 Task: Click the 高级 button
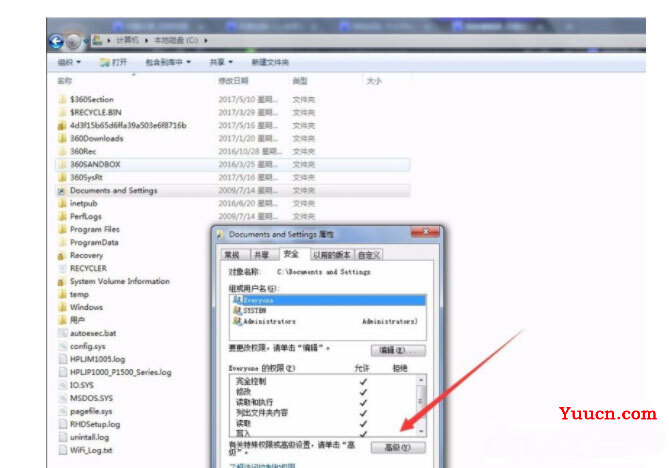pos(398,448)
